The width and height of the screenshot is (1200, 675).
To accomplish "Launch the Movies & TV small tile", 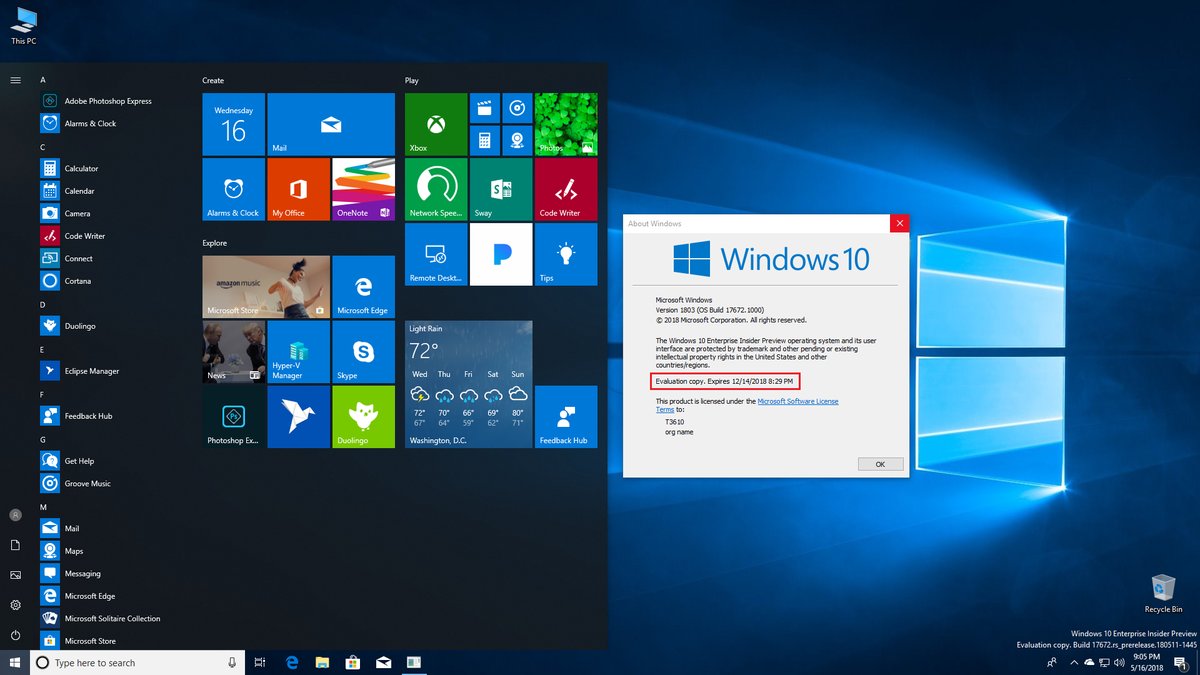I will 485,108.
